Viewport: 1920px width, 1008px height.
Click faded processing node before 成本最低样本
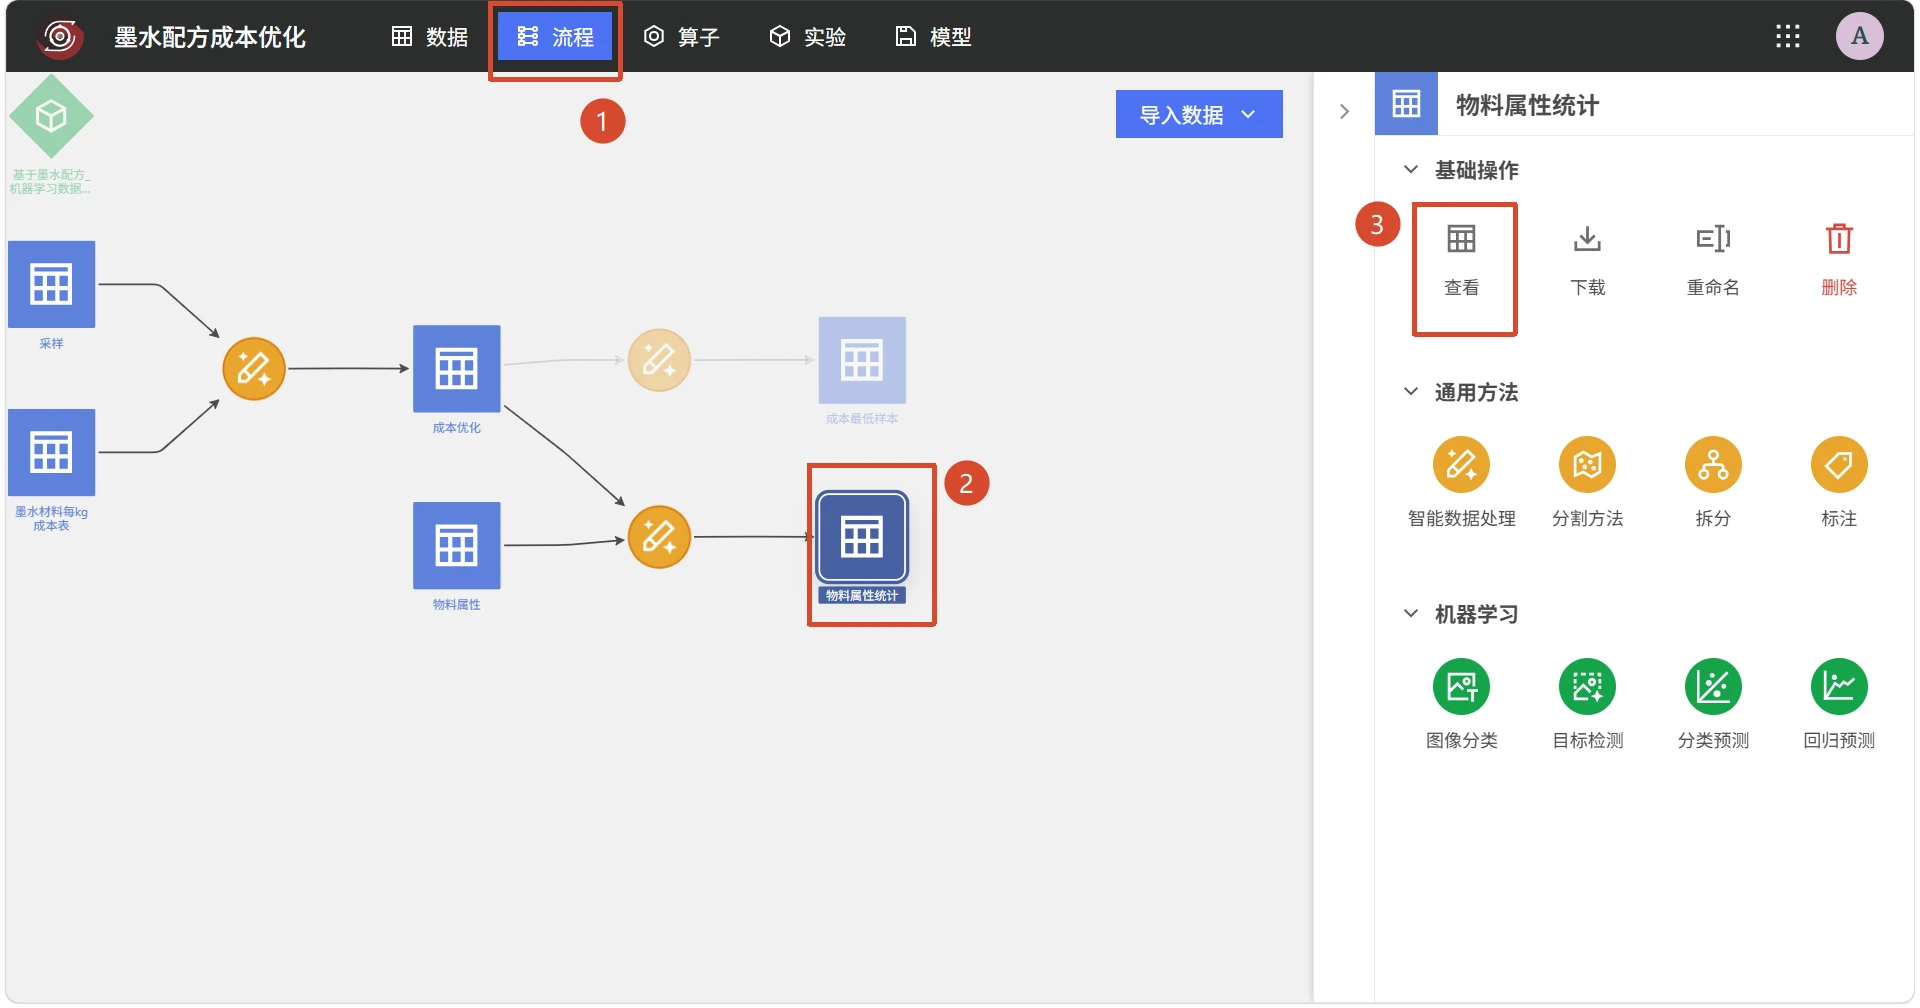click(x=659, y=360)
